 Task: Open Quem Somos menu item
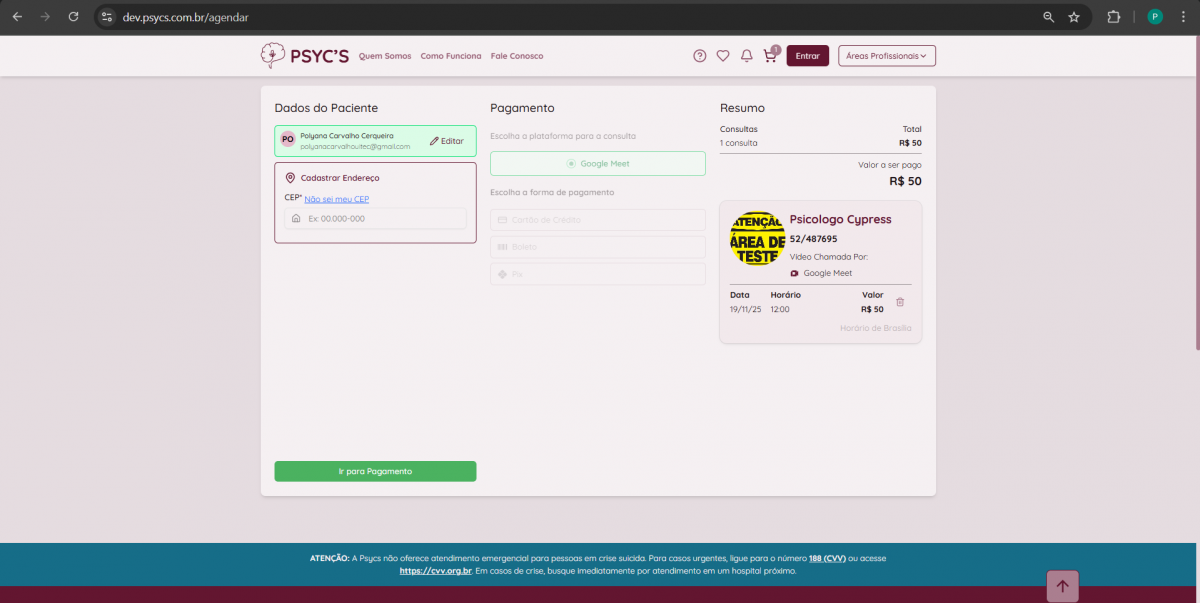coord(385,56)
